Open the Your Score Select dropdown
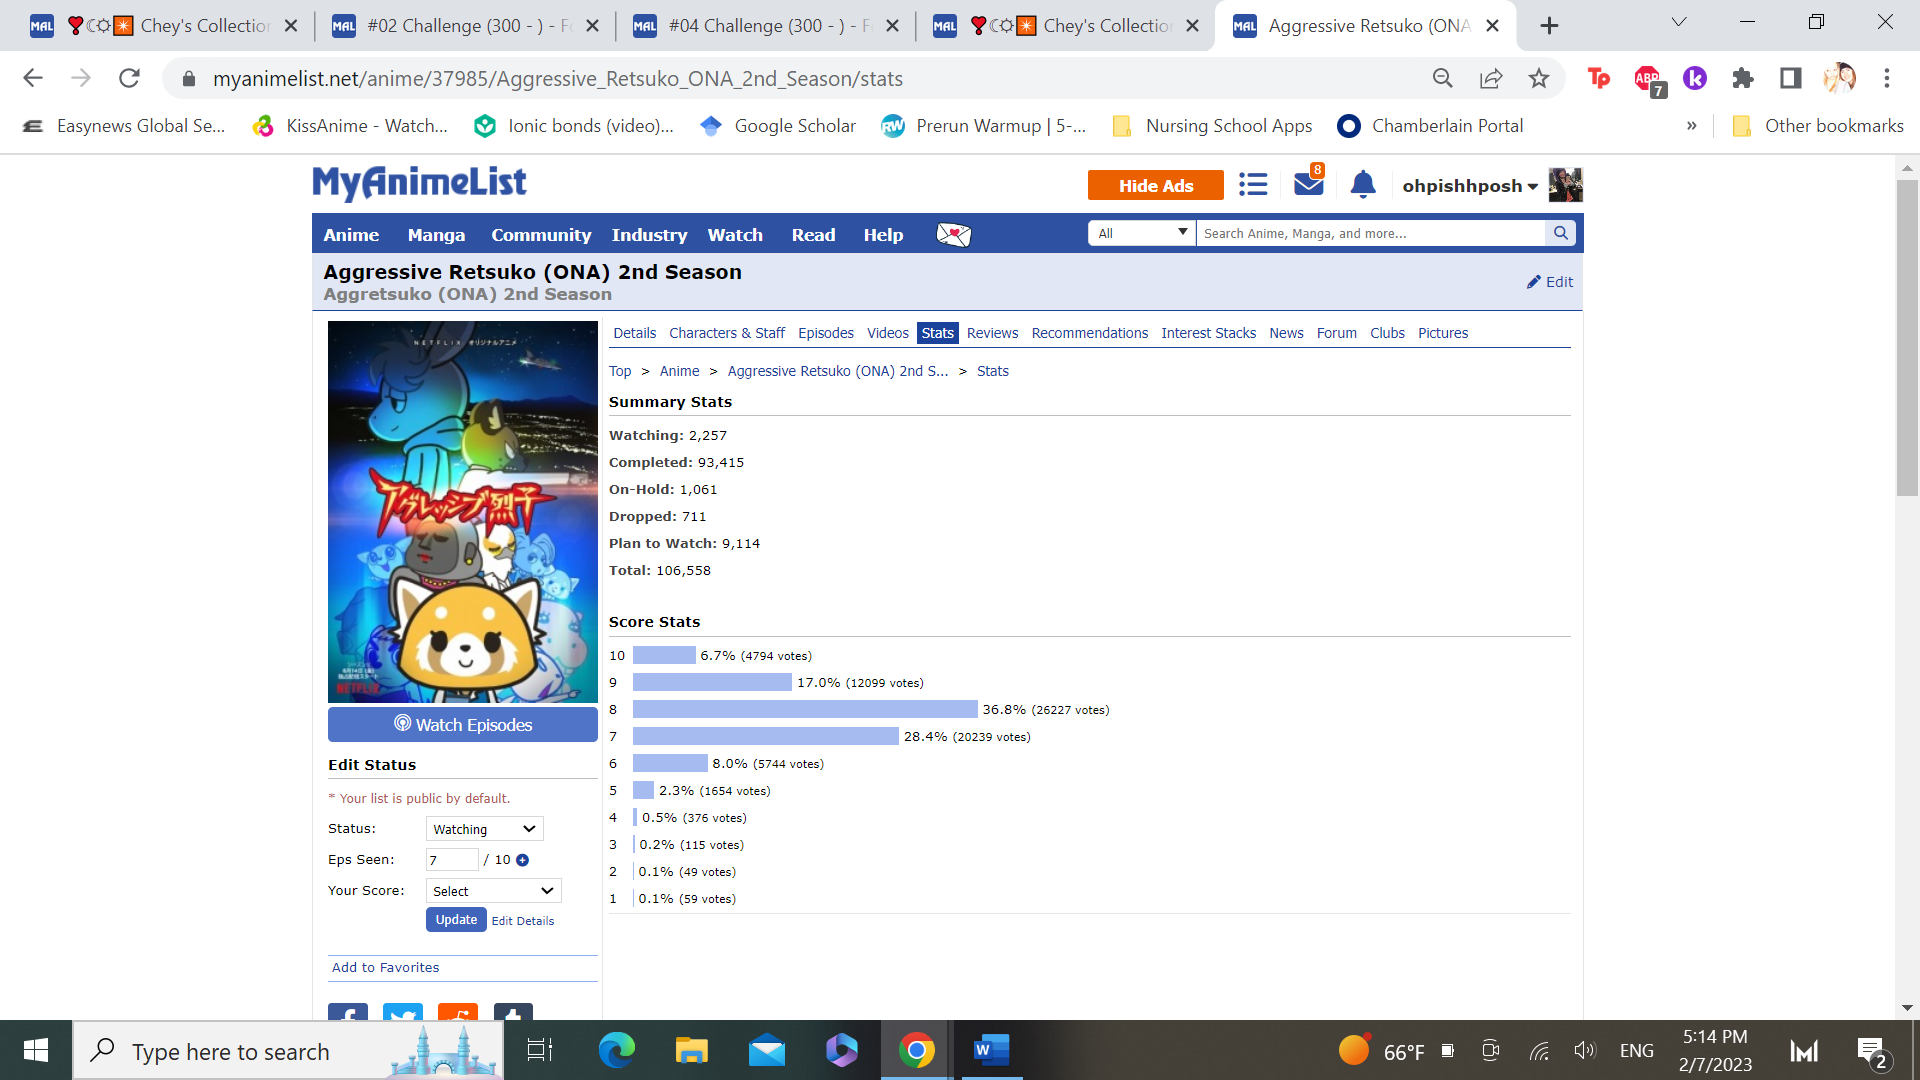Viewport: 1920px width, 1080px height. [x=493, y=891]
